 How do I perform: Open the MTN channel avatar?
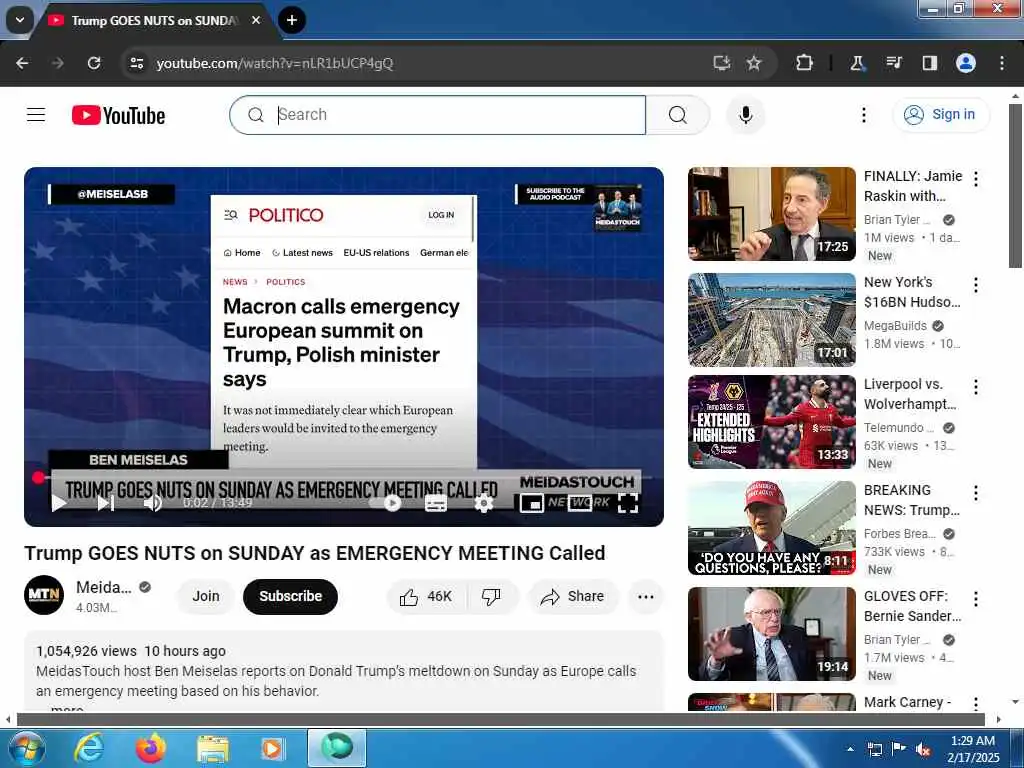44,595
